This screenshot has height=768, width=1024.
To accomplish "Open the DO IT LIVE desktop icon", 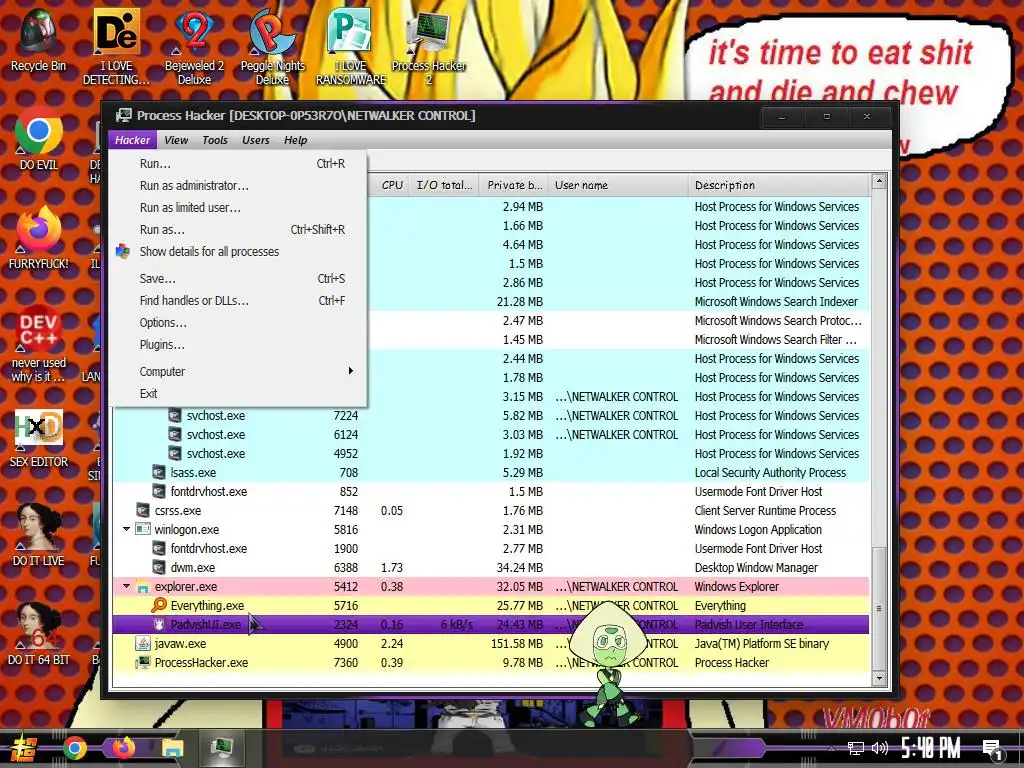I will coord(39,535).
